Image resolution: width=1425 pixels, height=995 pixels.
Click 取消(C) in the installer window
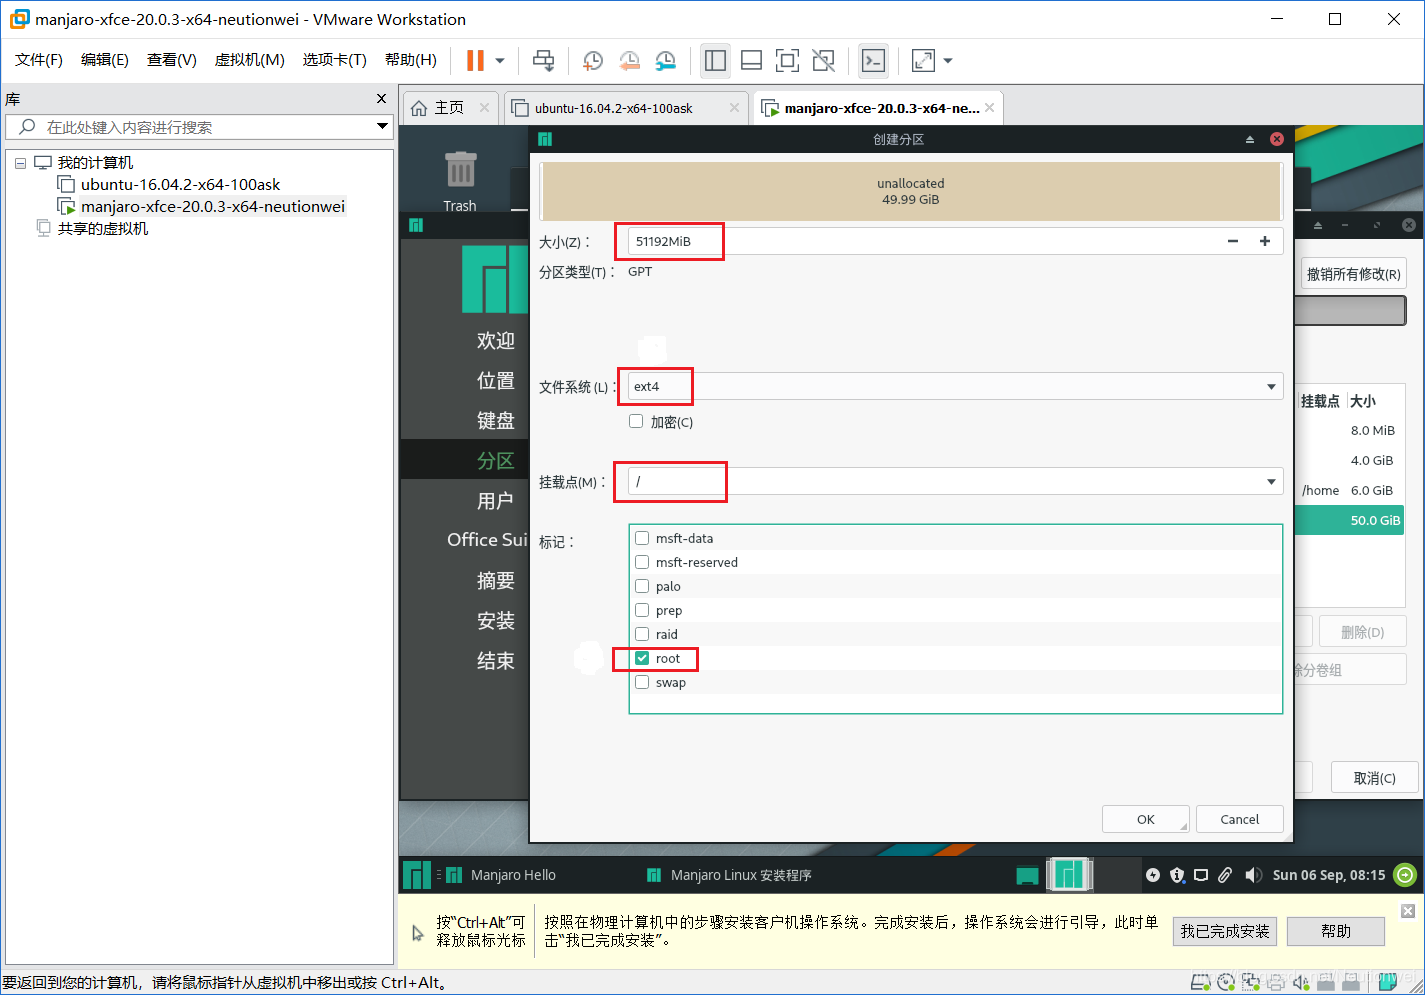(x=1374, y=778)
